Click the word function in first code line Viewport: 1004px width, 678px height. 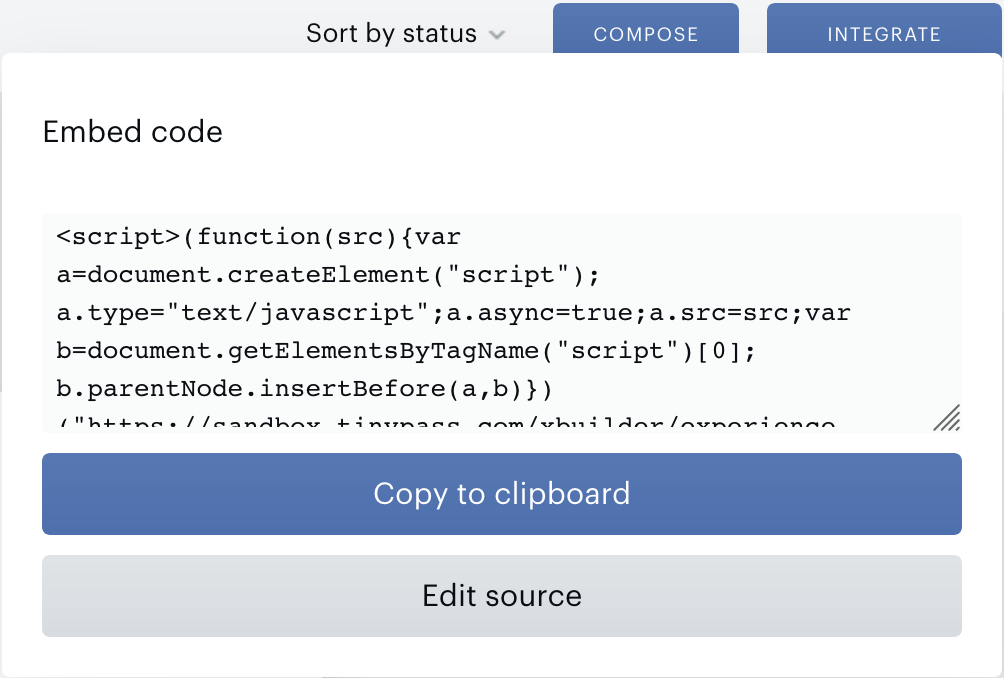pos(259,237)
